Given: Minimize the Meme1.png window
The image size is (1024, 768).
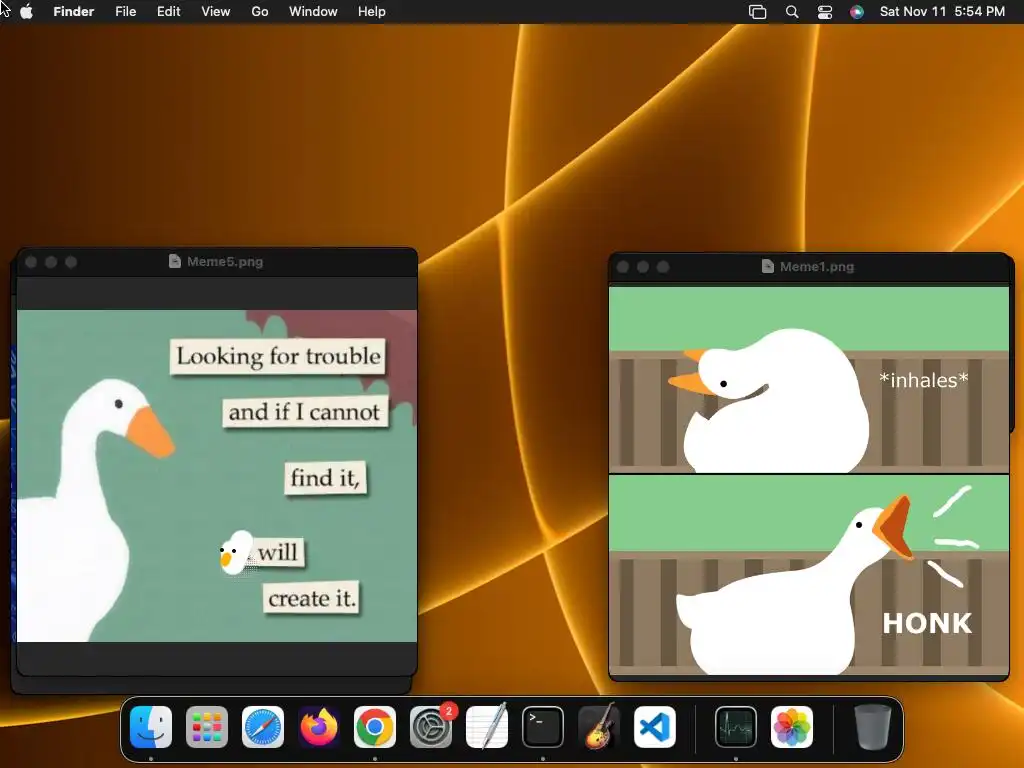Looking at the screenshot, I should [x=643, y=267].
